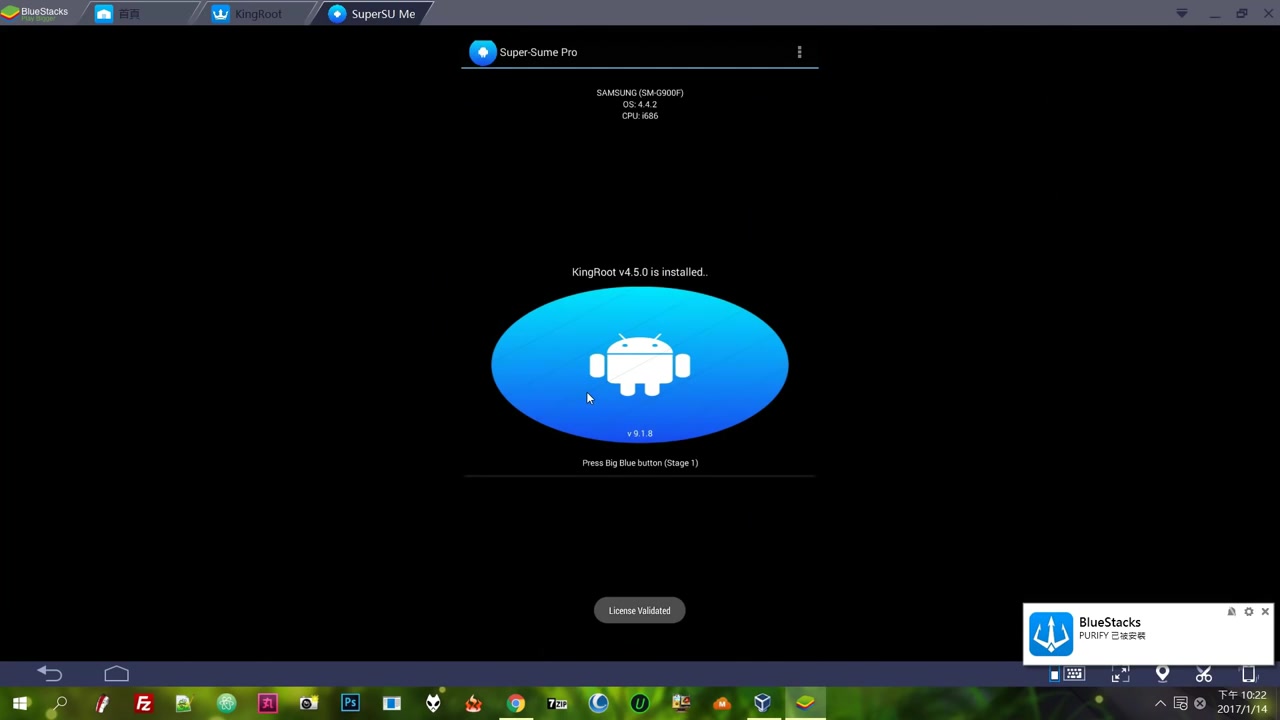Open the Windows Start menu
Viewport: 1280px width, 720px height.
click(x=20, y=704)
